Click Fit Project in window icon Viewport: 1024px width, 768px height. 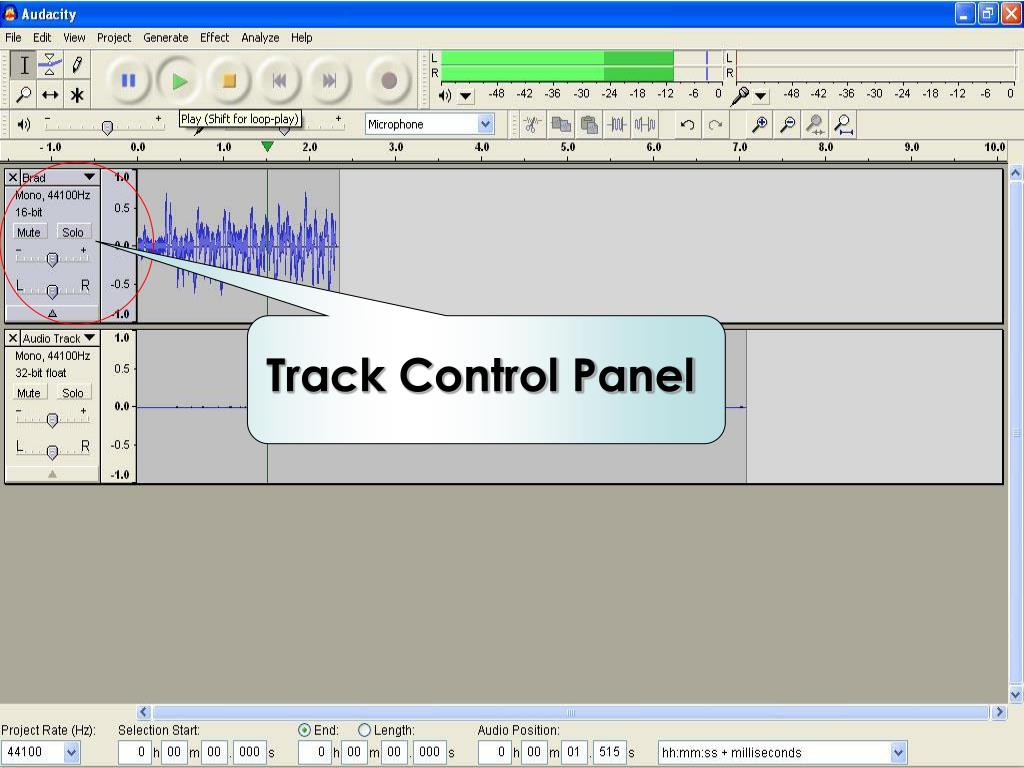point(843,124)
